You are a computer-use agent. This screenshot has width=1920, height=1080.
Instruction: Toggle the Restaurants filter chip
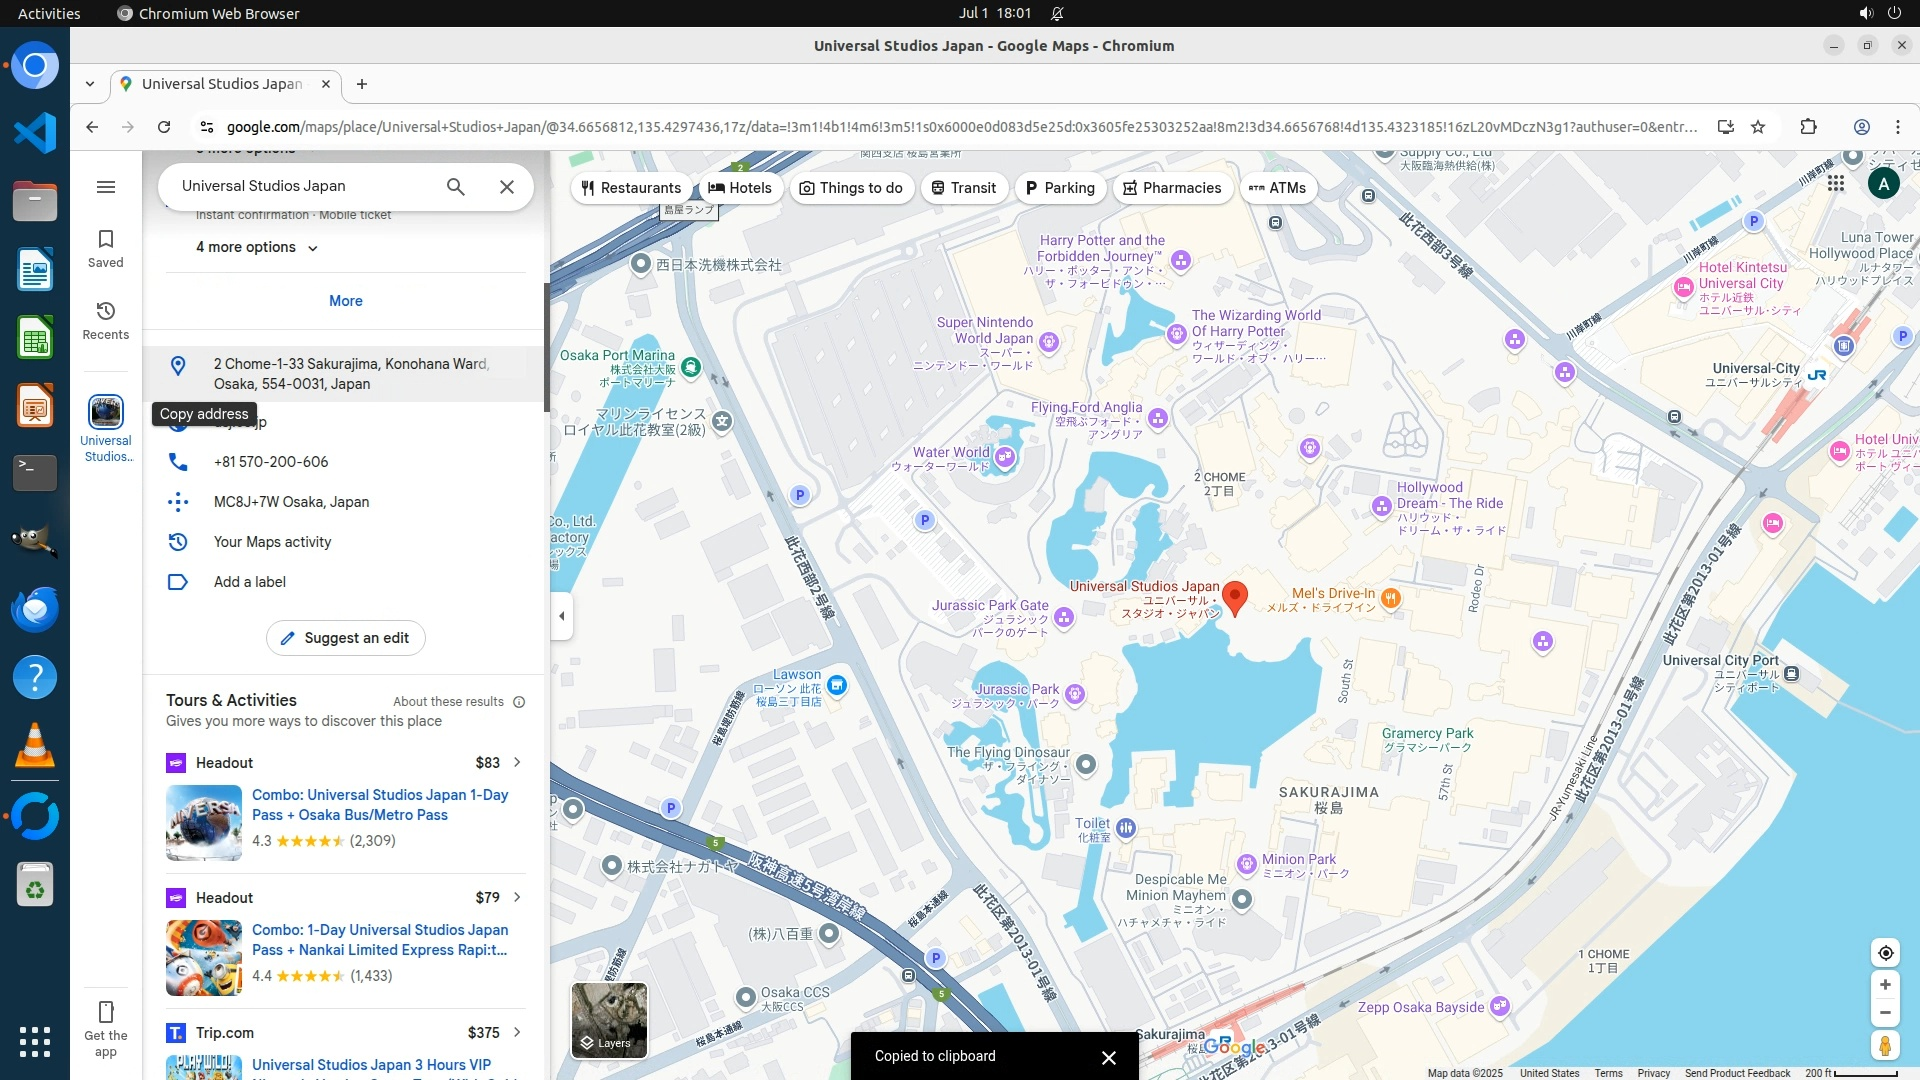pos(631,188)
